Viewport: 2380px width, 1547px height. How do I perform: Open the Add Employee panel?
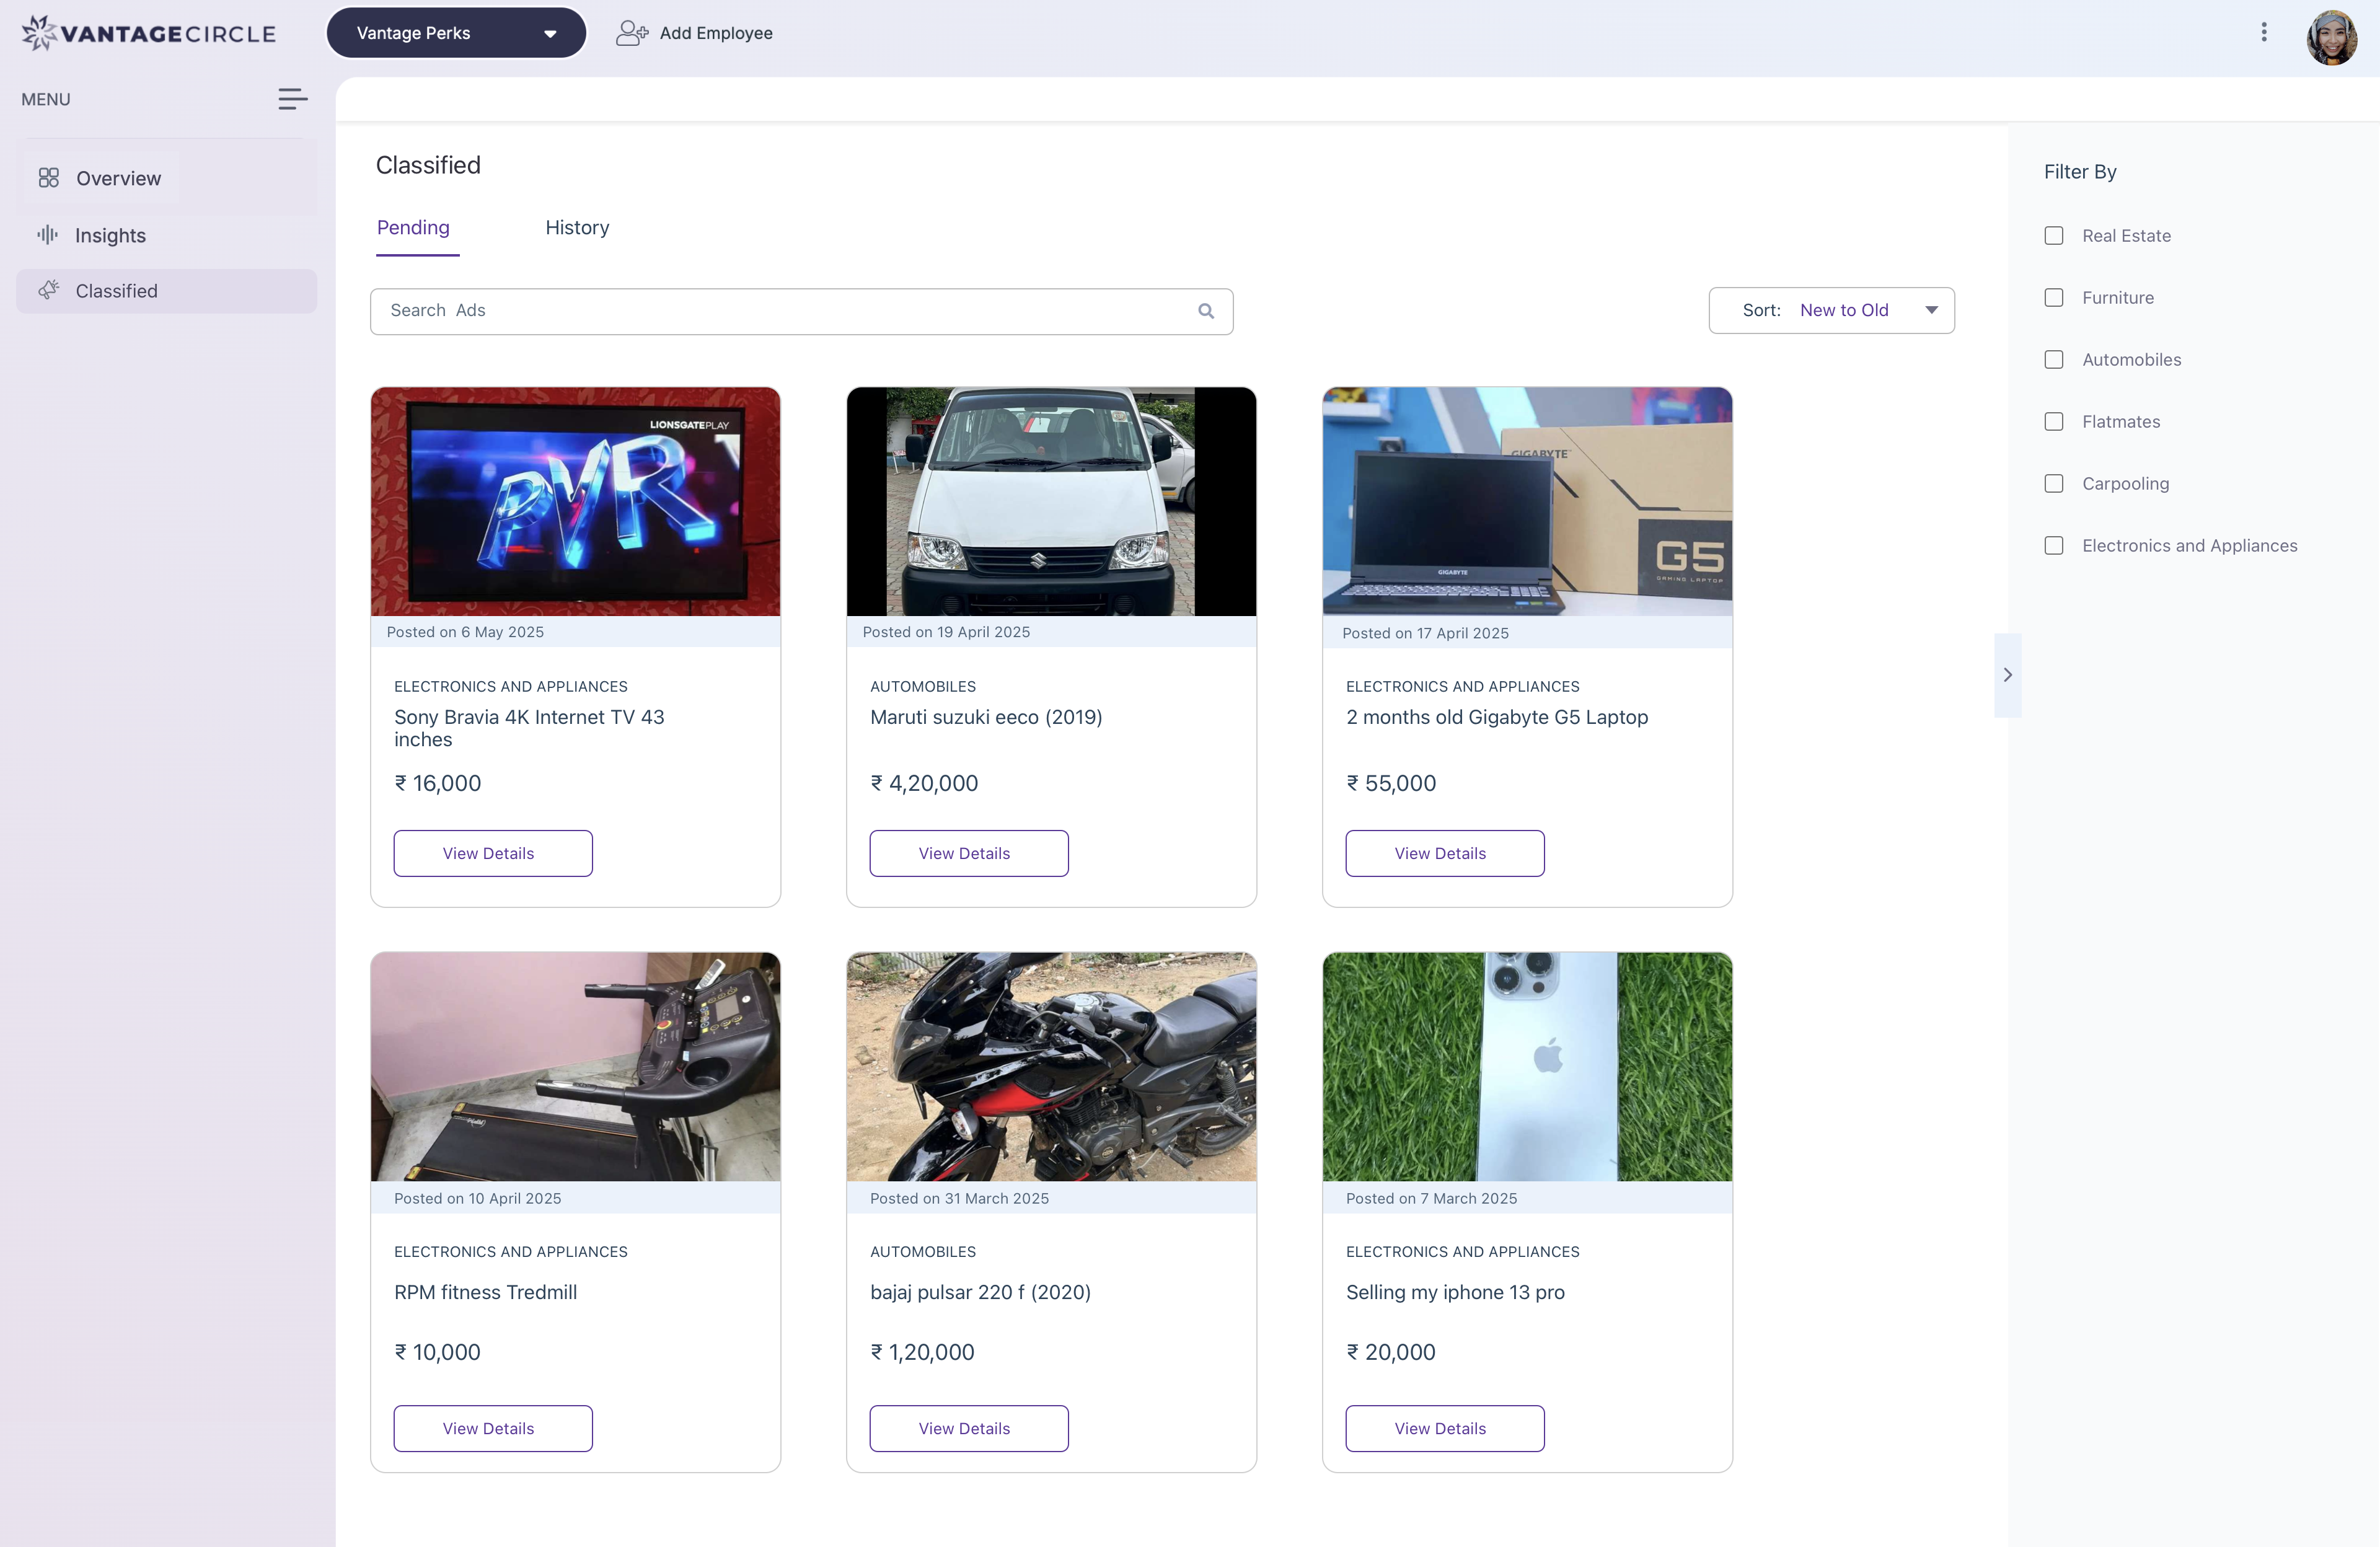pyautogui.click(x=694, y=32)
